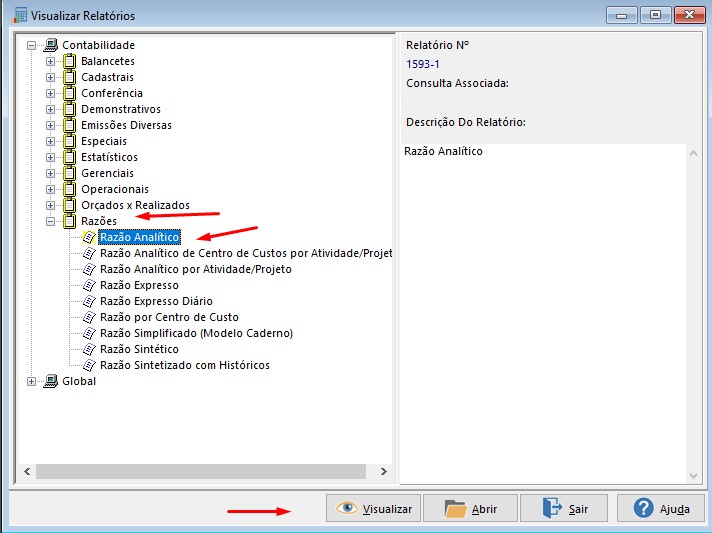Minimize the Visualizar Relatórios window
This screenshot has height=533, width=712.
(x=622, y=15)
